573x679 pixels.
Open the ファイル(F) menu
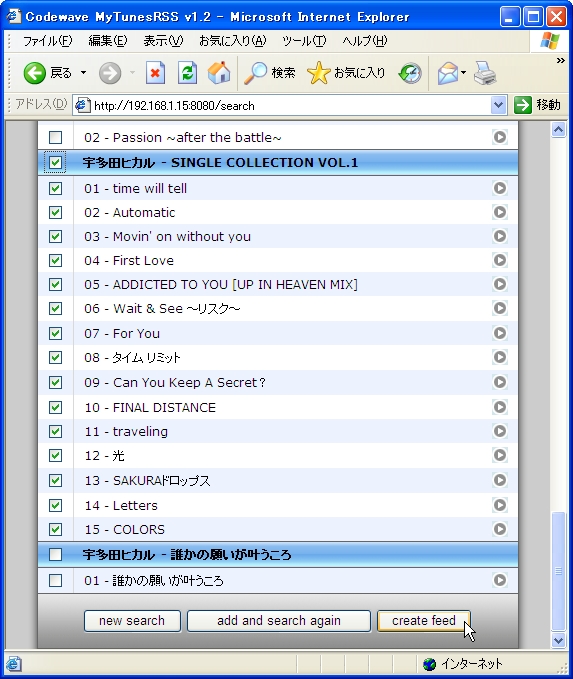click(47, 41)
